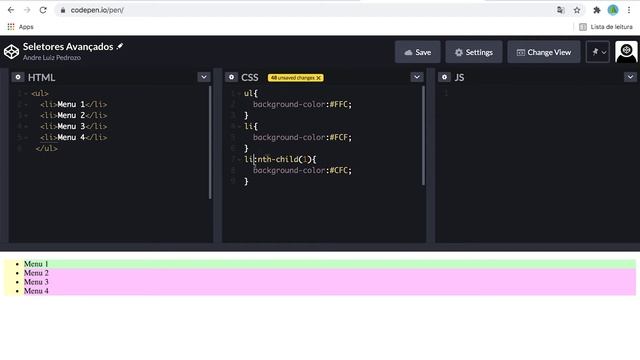Click Menu 3 in the preview output
This screenshot has width=640, height=360.
click(36, 282)
